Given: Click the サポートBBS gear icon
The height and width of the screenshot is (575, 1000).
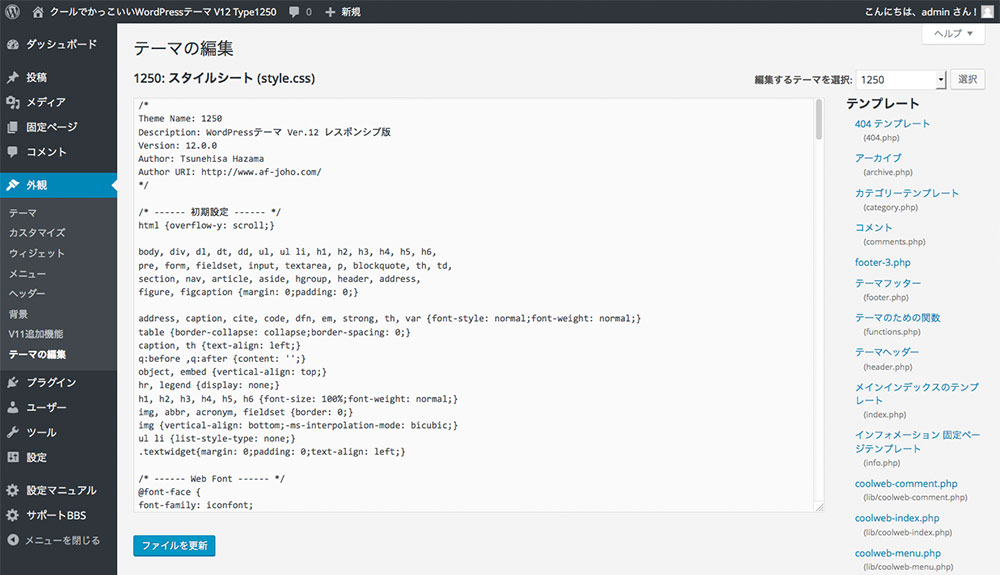Looking at the screenshot, I should 13,515.
